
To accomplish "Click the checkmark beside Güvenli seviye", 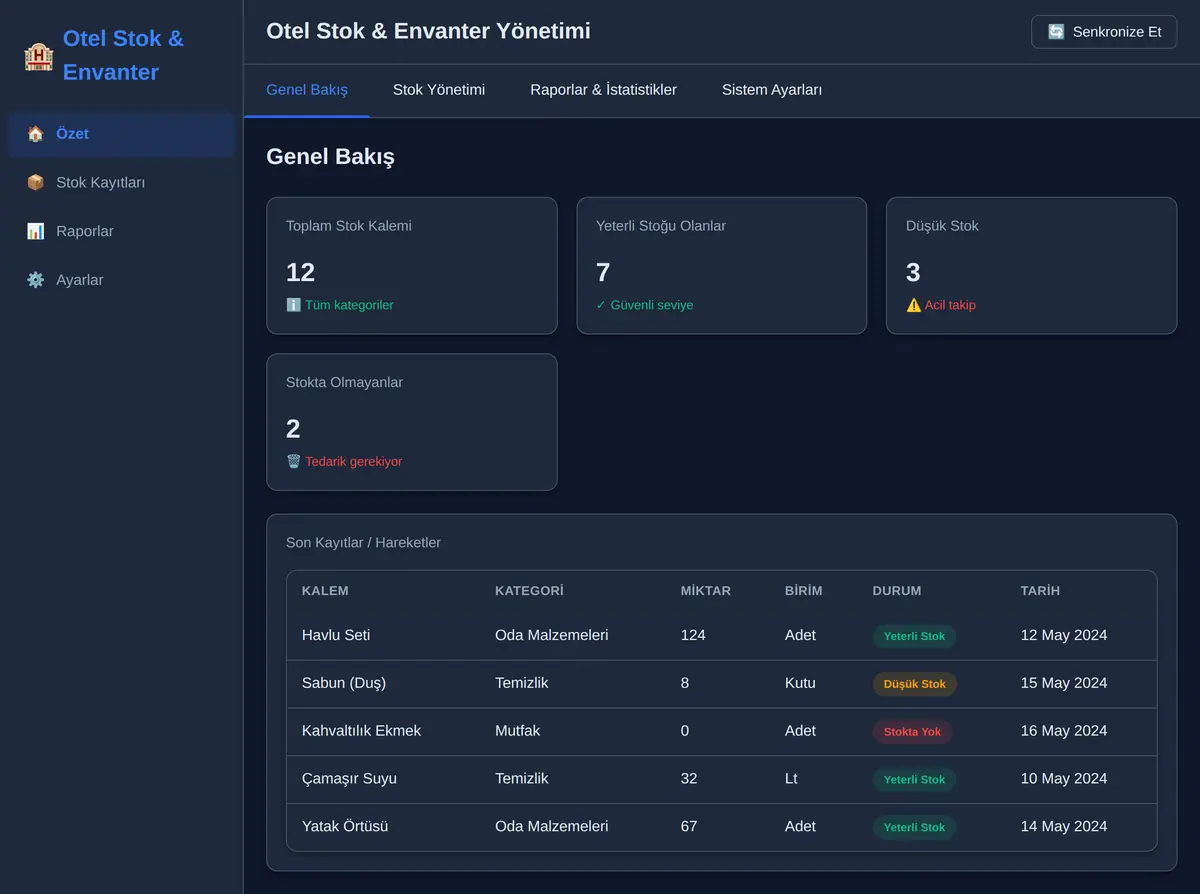I will pyautogui.click(x=601, y=305).
